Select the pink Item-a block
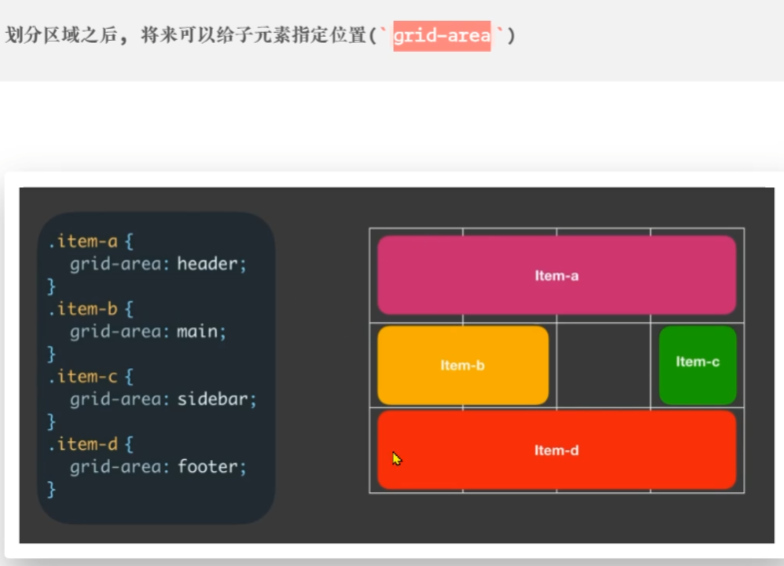Viewport: 784px width, 566px height. pos(556,275)
